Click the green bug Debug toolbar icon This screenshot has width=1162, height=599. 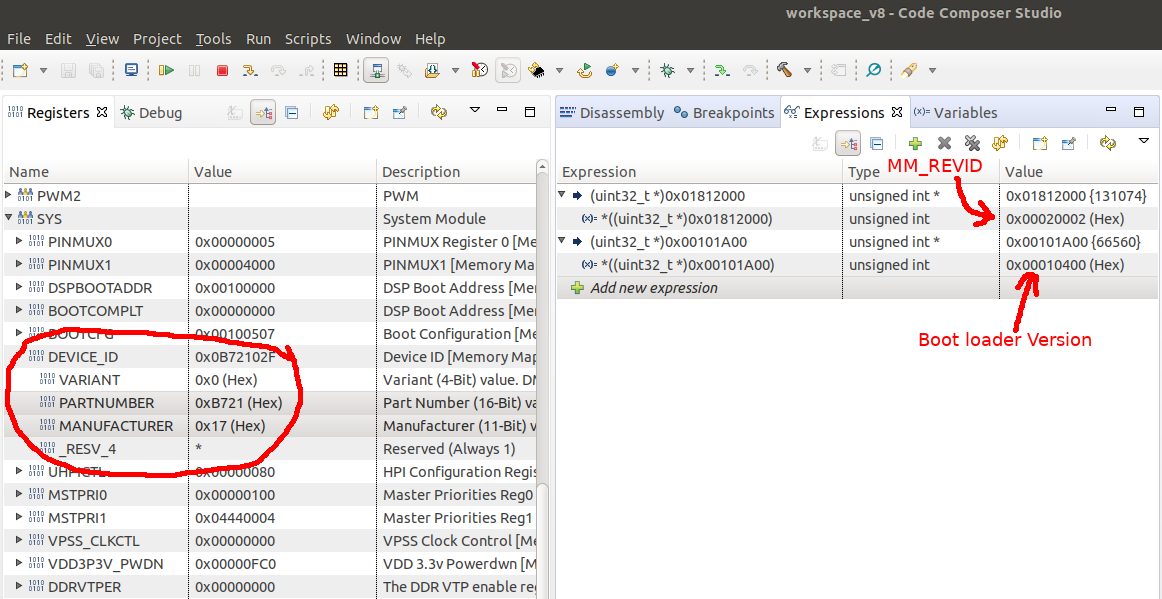[x=667, y=70]
